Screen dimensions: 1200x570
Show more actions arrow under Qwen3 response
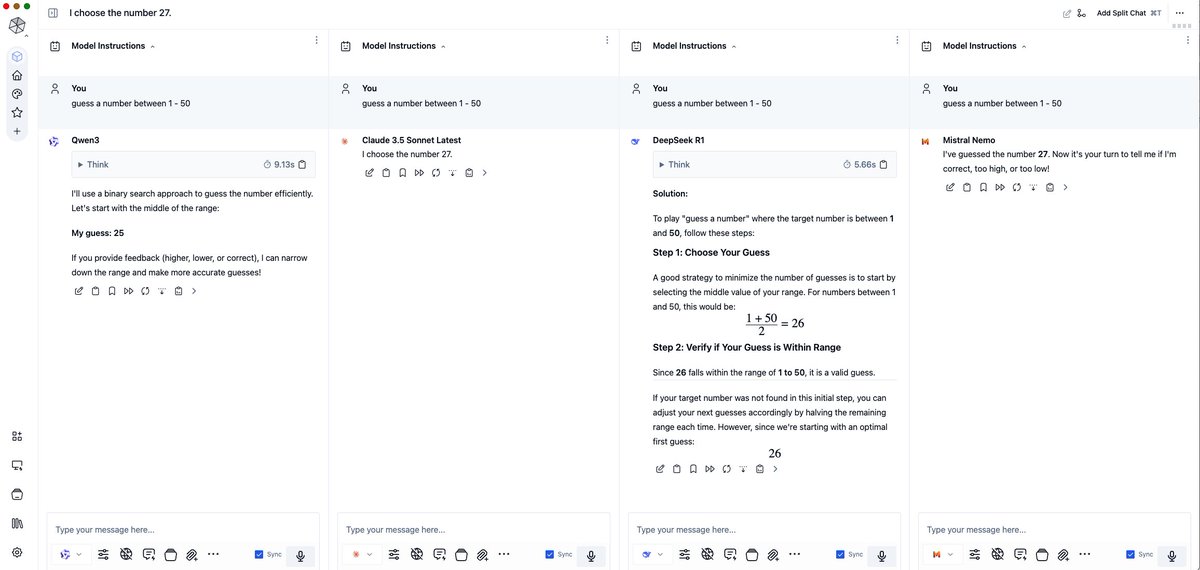point(194,291)
